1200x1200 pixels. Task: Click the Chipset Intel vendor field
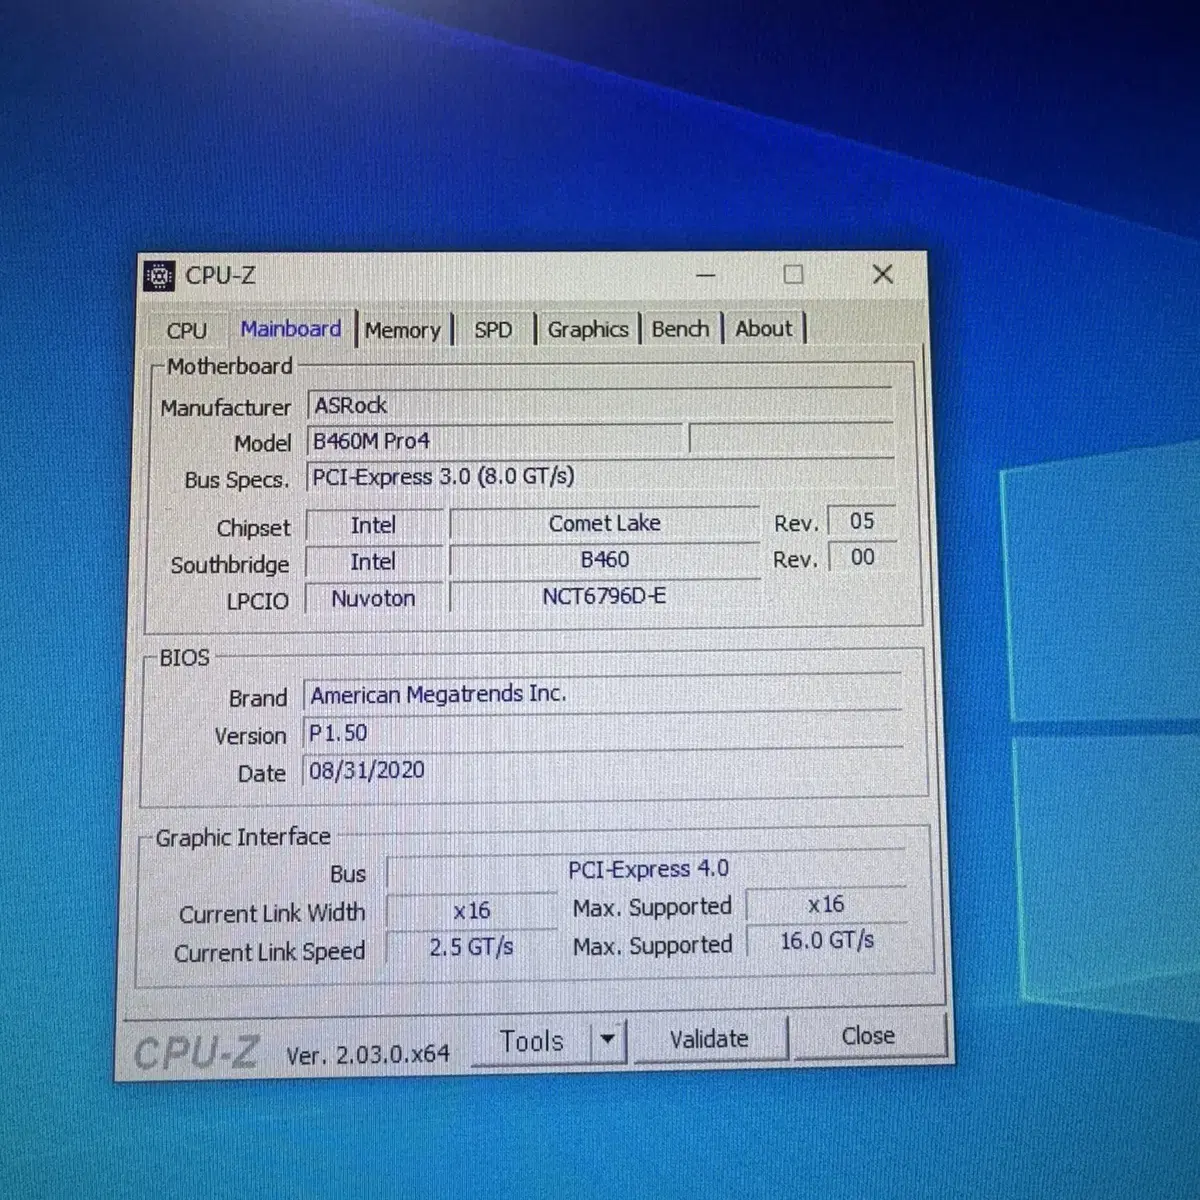(x=373, y=525)
